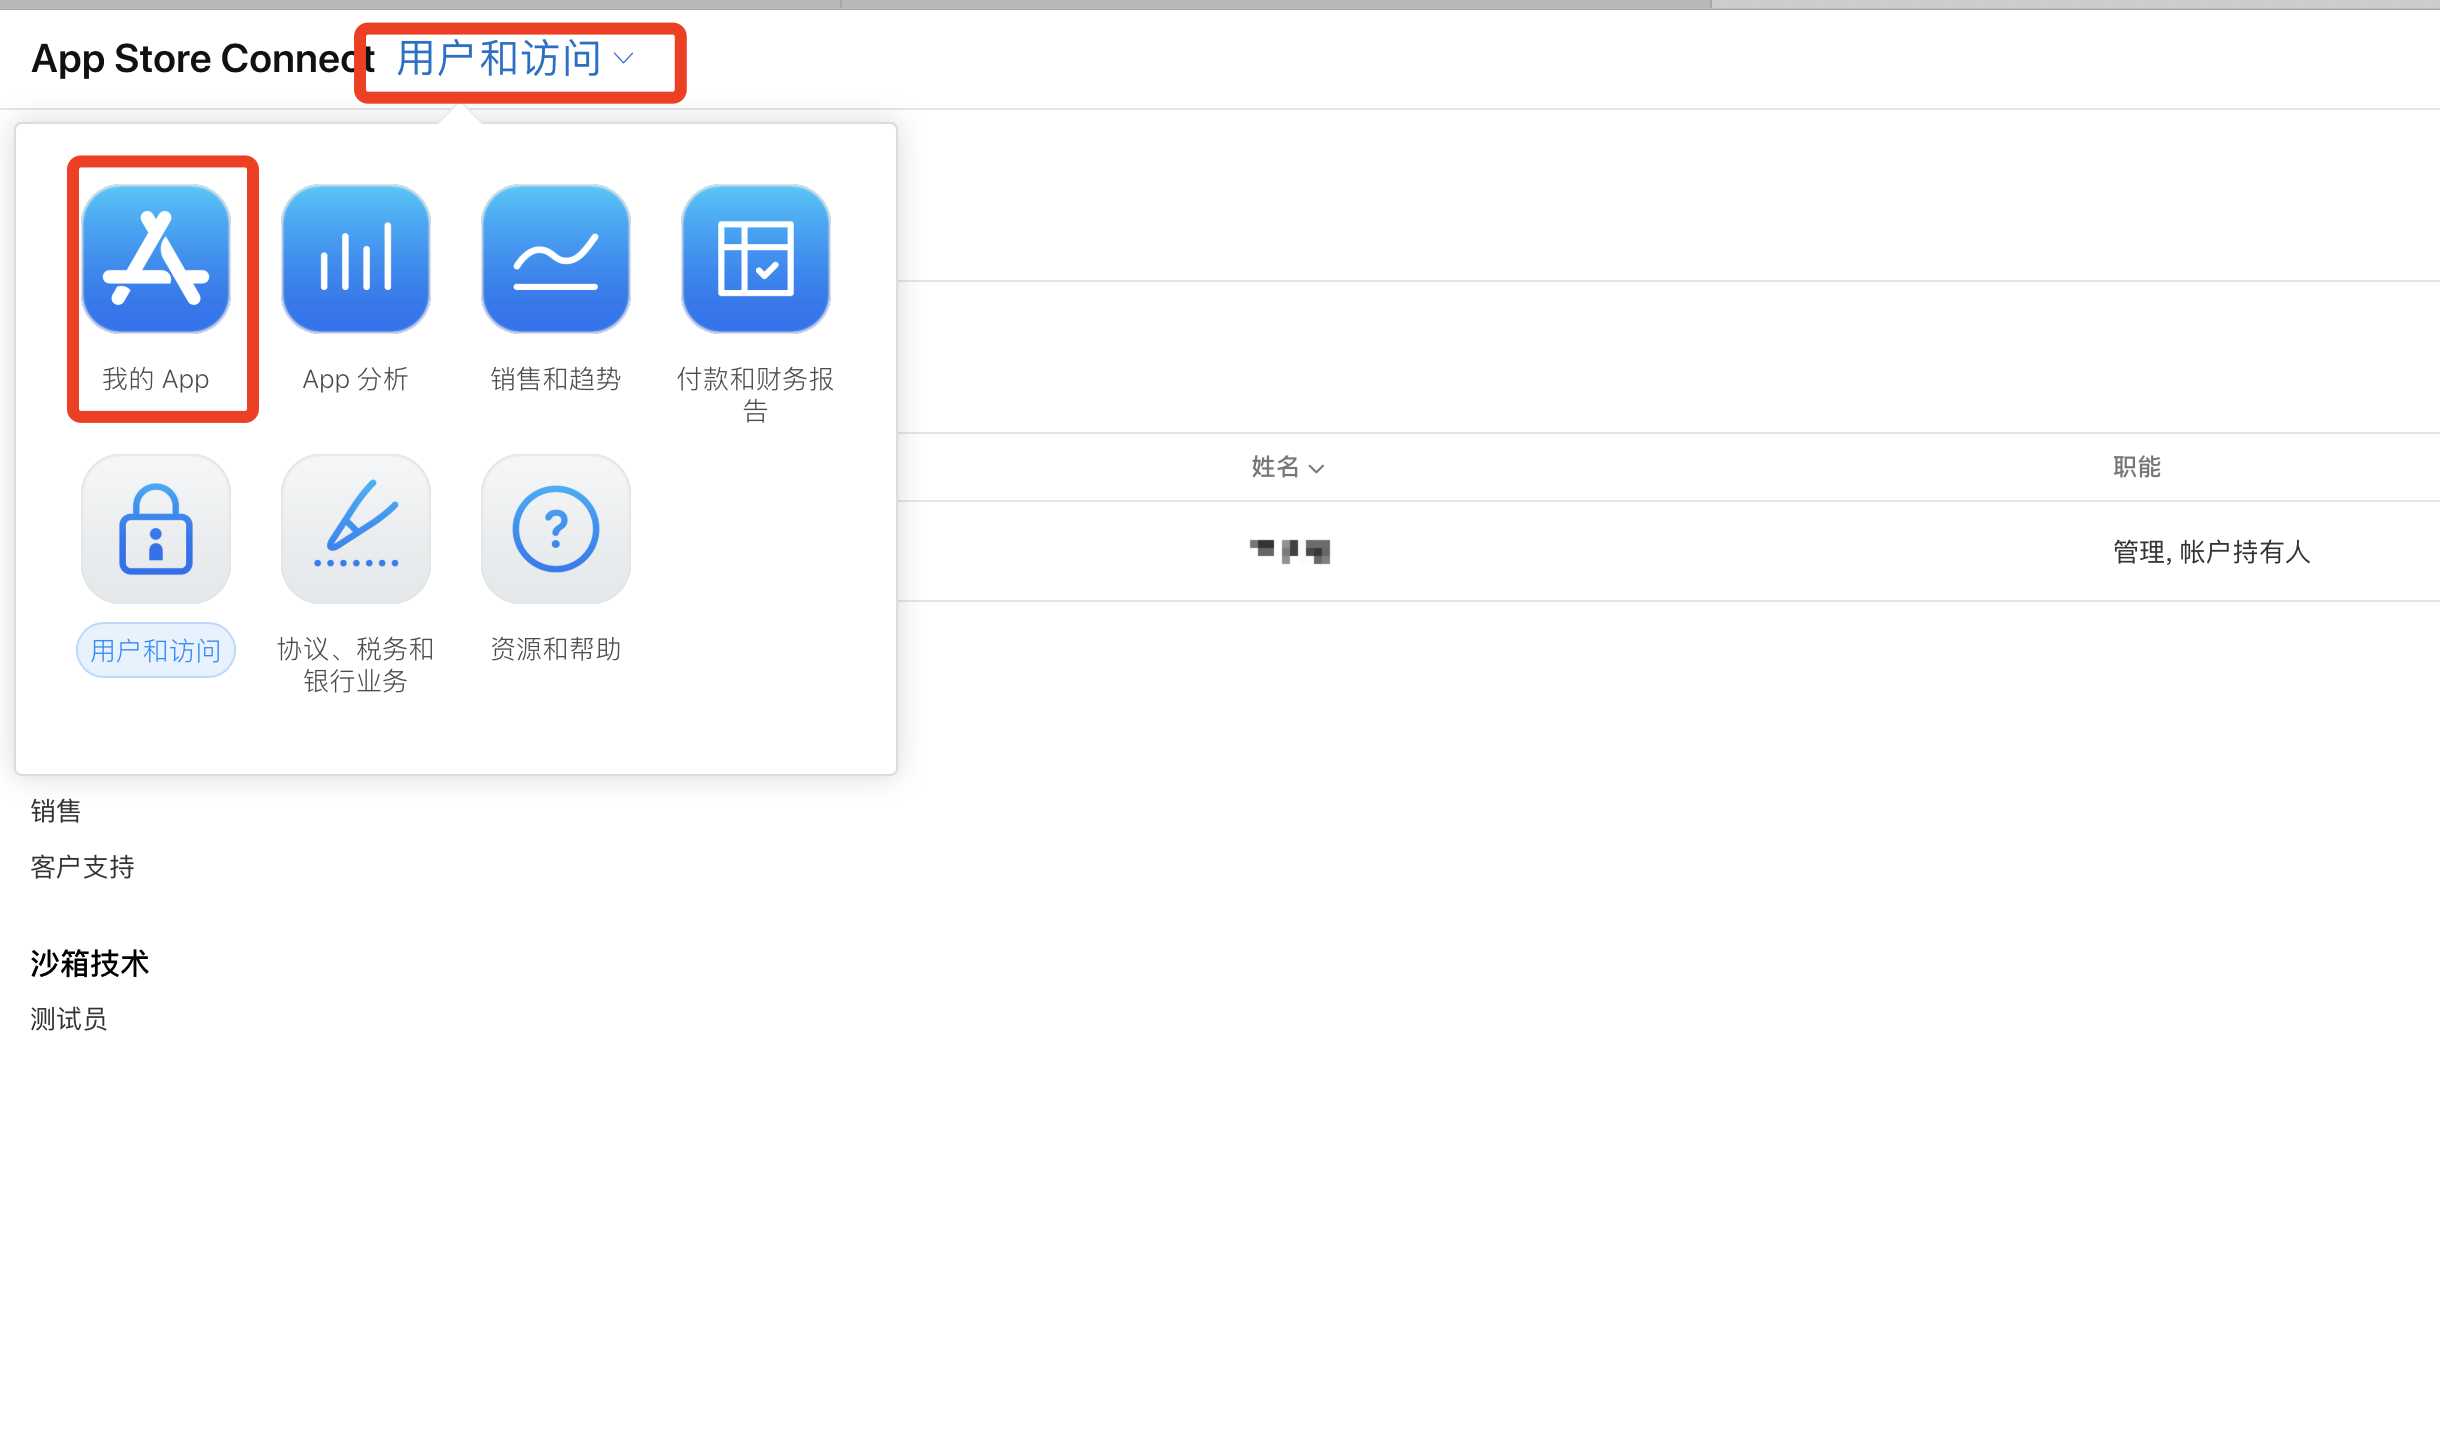Click the 协议、税务和银行业务 label
2440x1446 pixels.
pos(356,664)
